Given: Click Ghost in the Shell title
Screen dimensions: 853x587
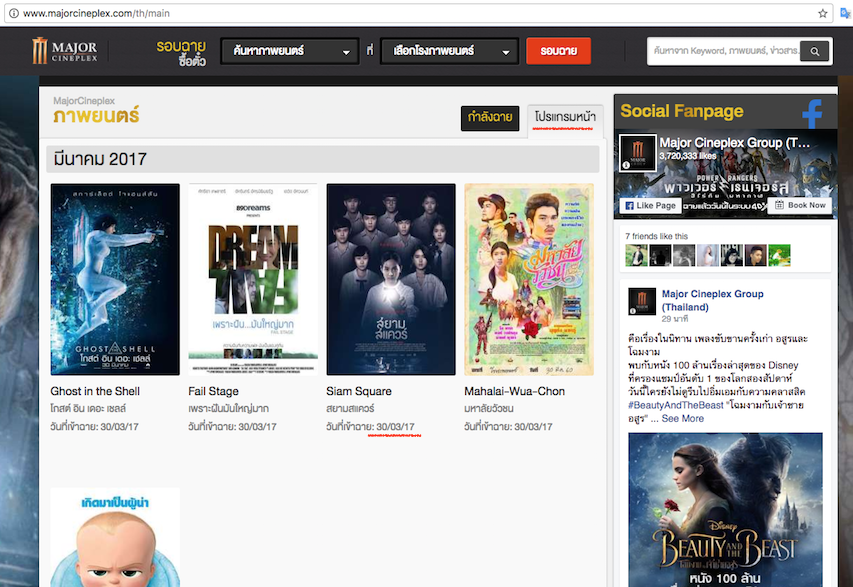Looking at the screenshot, I should click(95, 391).
